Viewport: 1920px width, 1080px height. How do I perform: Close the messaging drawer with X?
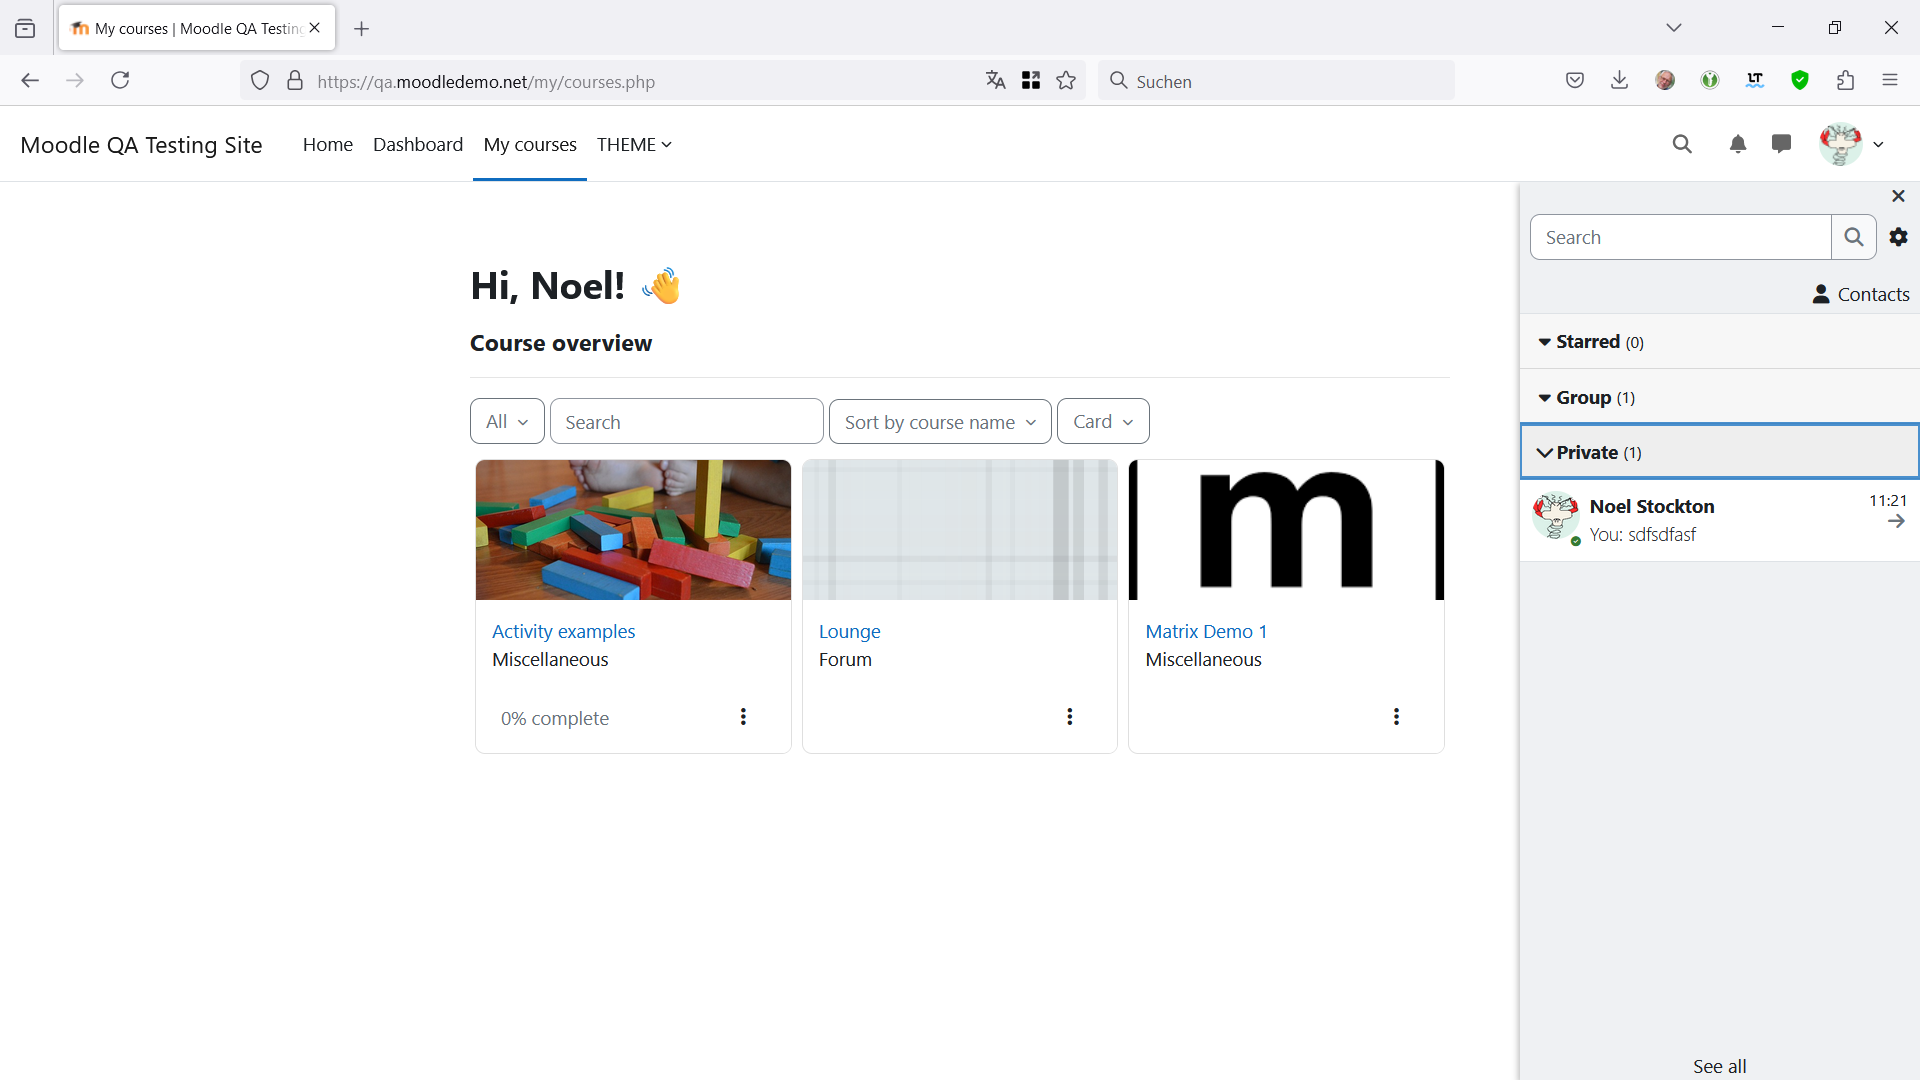[x=1898, y=196]
